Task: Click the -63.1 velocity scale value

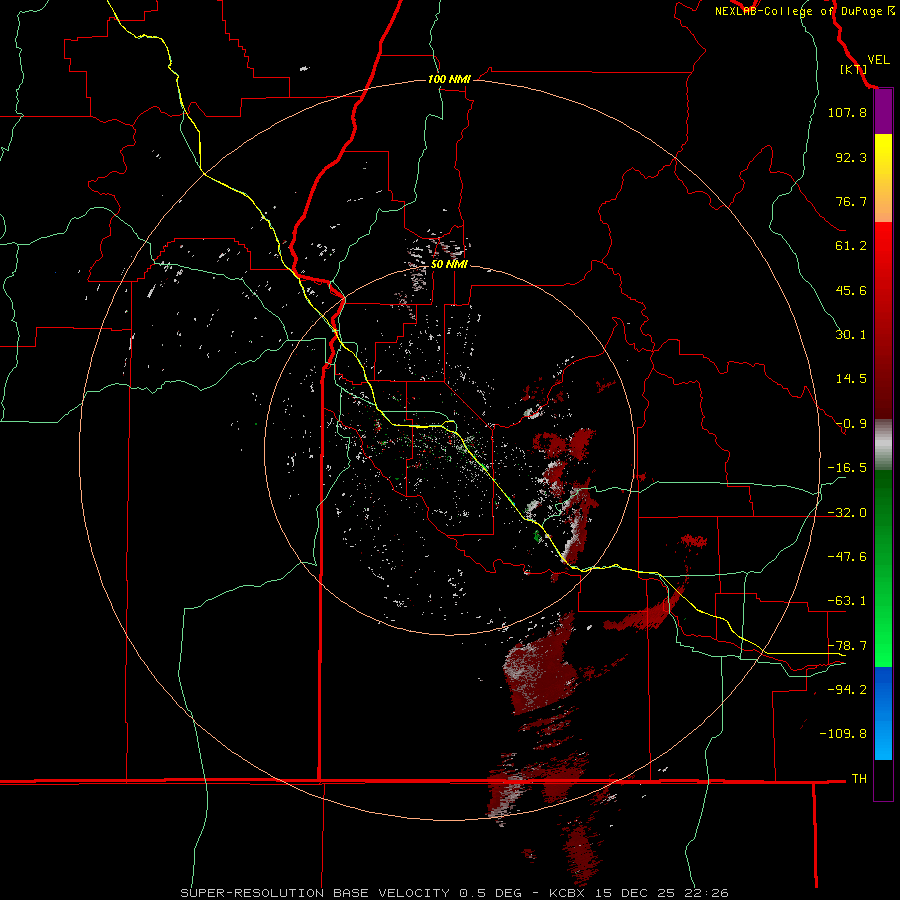Action: 847,601
